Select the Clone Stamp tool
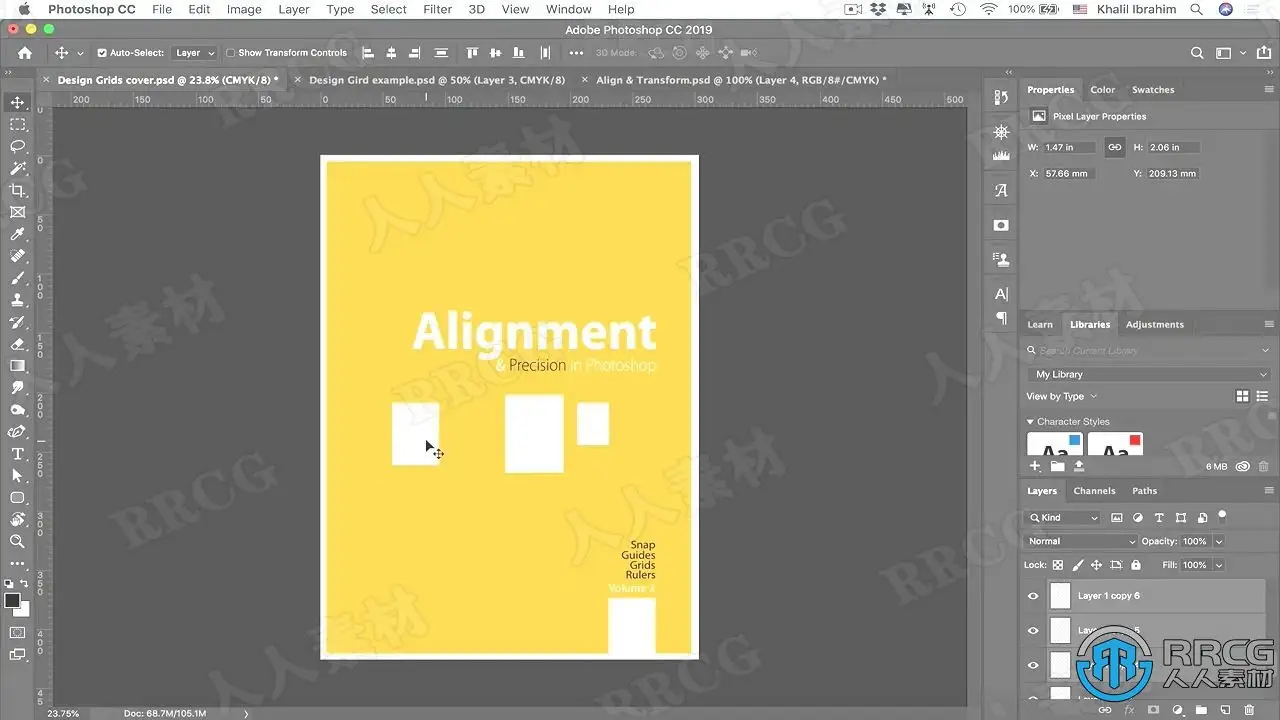The height and width of the screenshot is (720, 1280). pyautogui.click(x=17, y=300)
